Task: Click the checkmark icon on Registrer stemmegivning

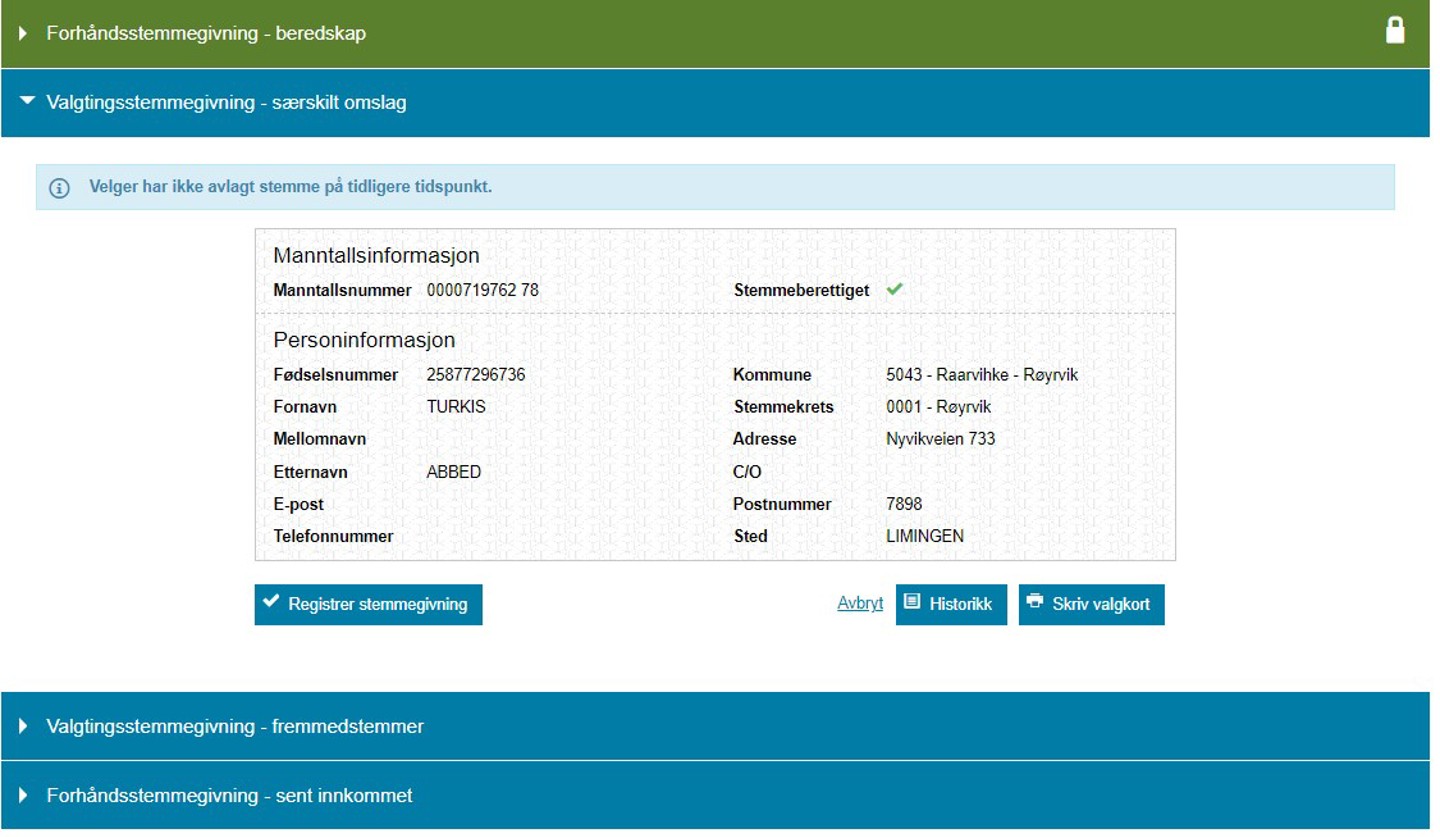Action: 271,602
